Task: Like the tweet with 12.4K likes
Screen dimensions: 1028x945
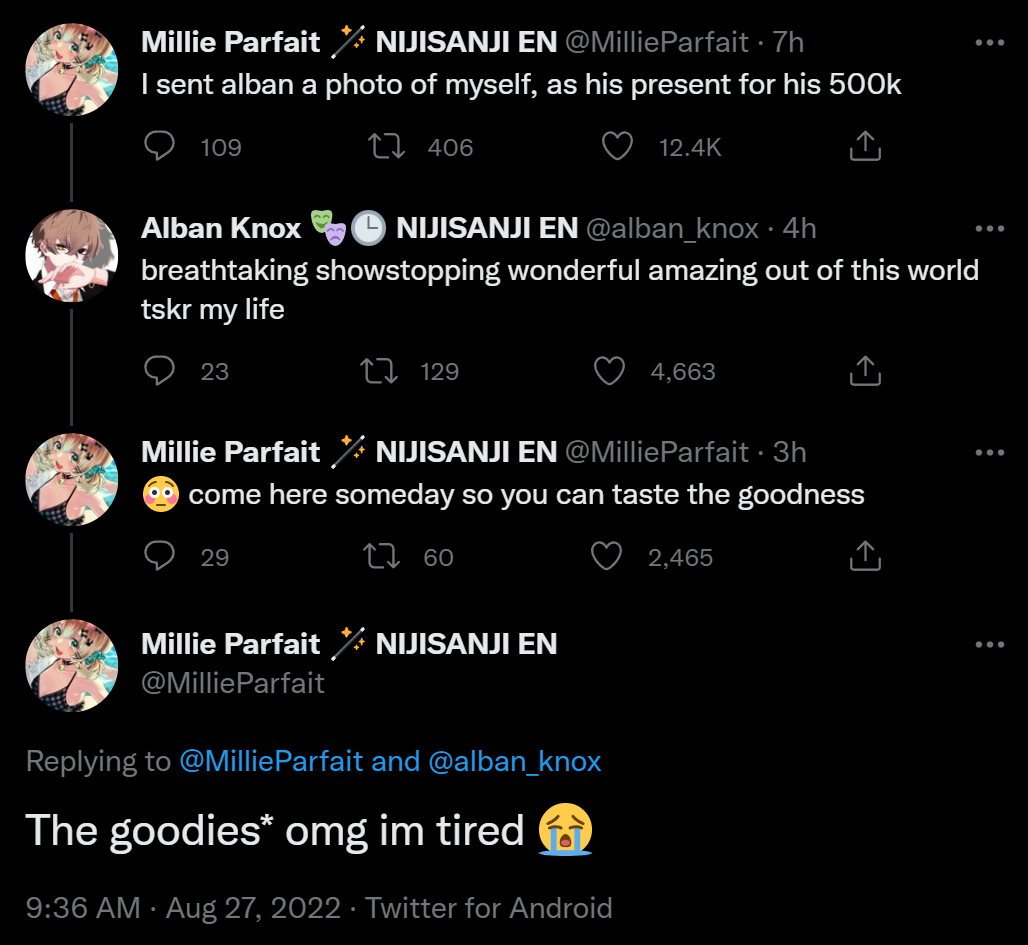Action: click(x=618, y=147)
